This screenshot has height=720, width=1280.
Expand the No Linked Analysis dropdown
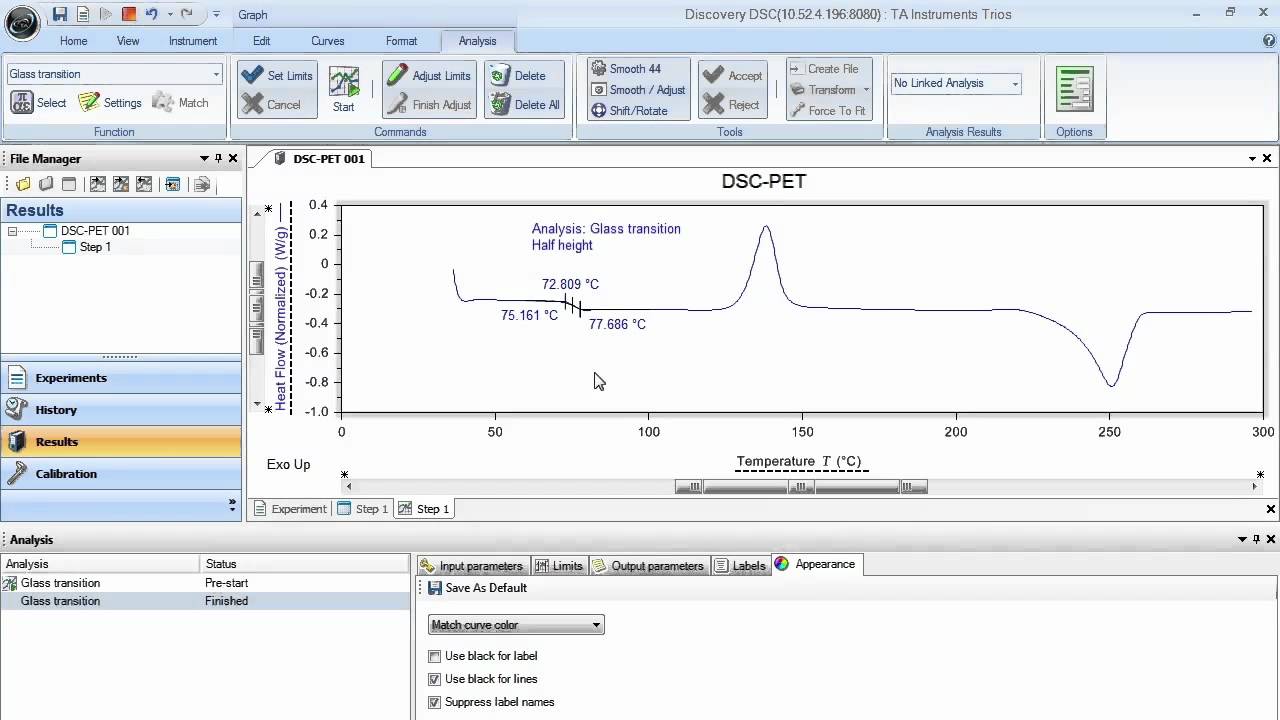[1015, 84]
